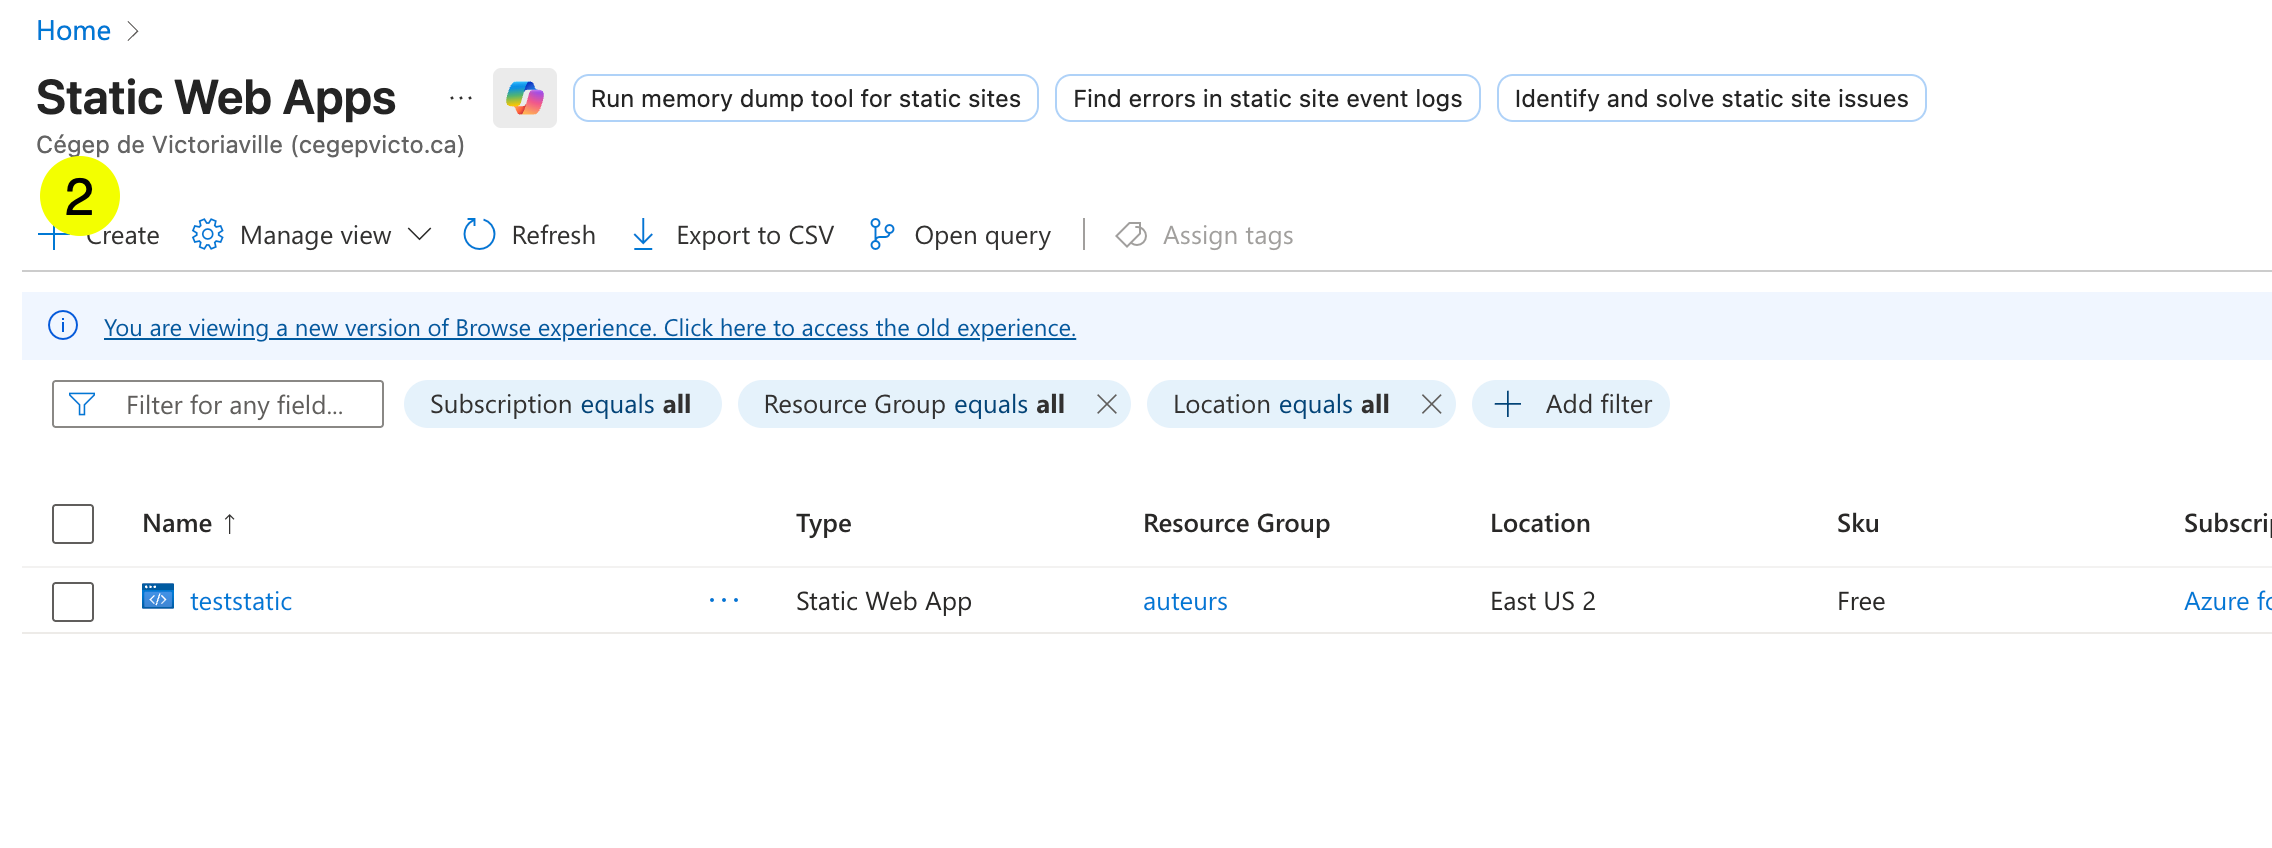Sort by the Location column header
Image resolution: width=2272 pixels, height=848 pixels.
1540,523
